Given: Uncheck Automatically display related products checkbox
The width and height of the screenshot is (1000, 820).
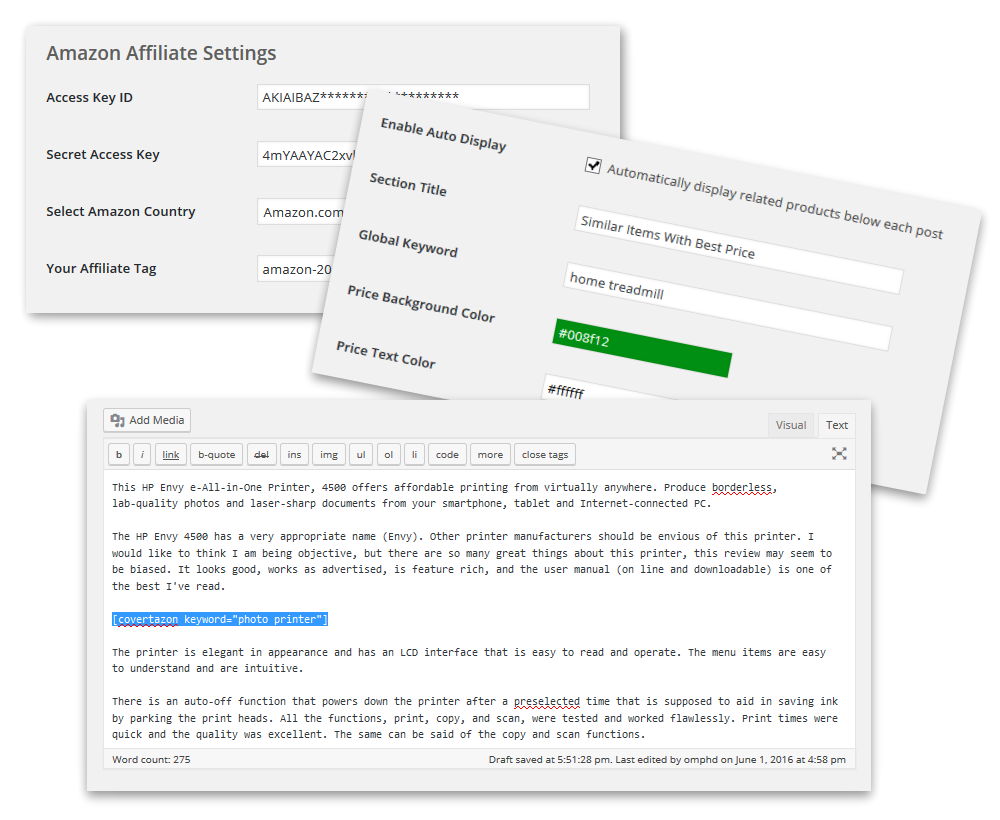Looking at the screenshot, I should pos(593,165).
